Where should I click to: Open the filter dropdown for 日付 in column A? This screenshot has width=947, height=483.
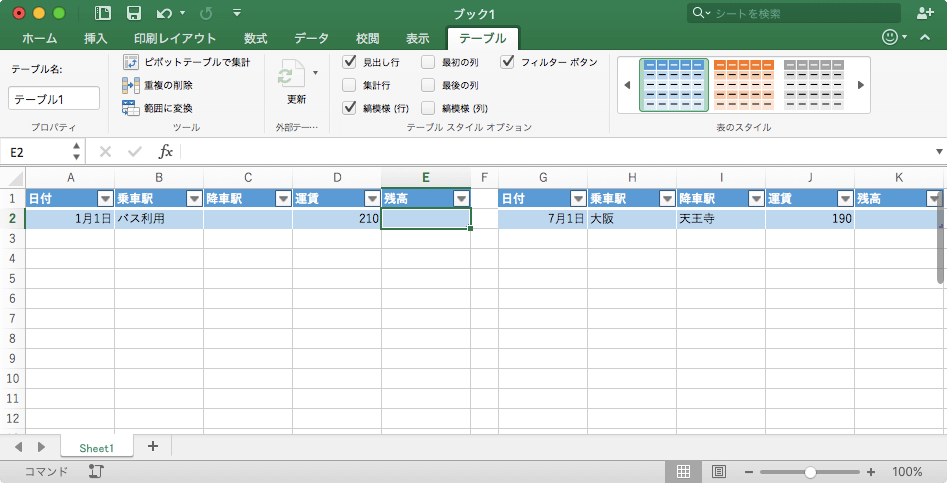pos(105,199)
